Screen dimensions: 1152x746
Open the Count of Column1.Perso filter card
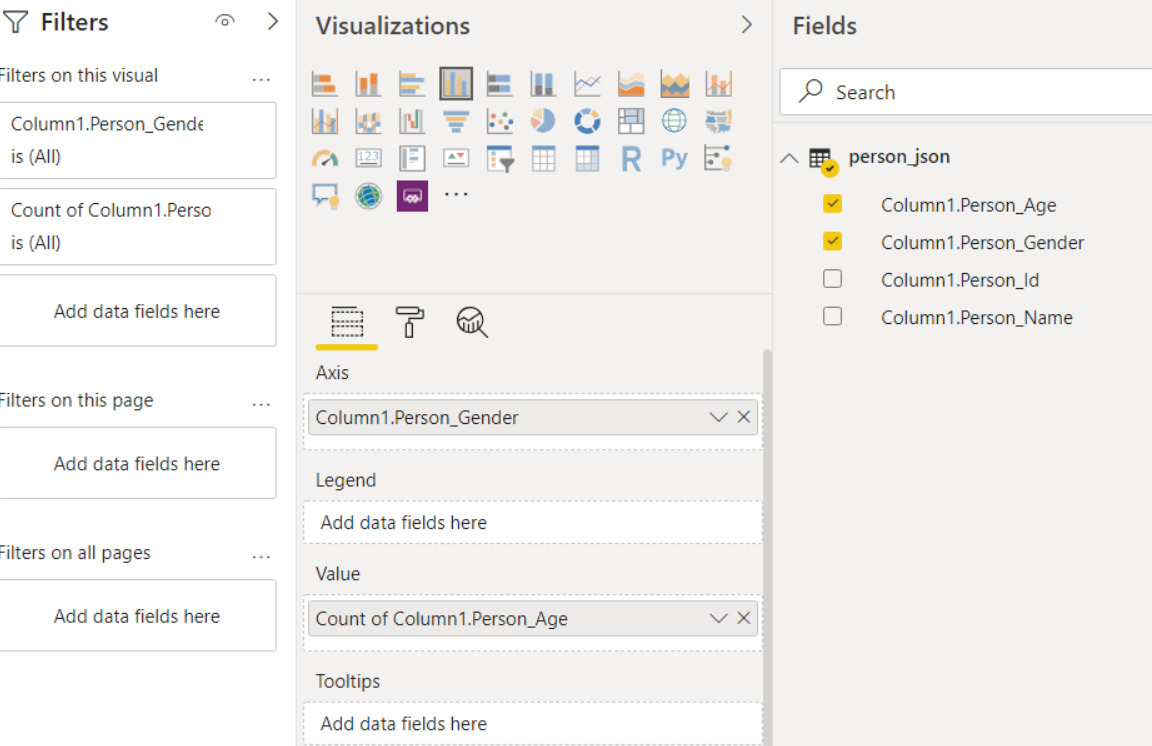point(137,226)
